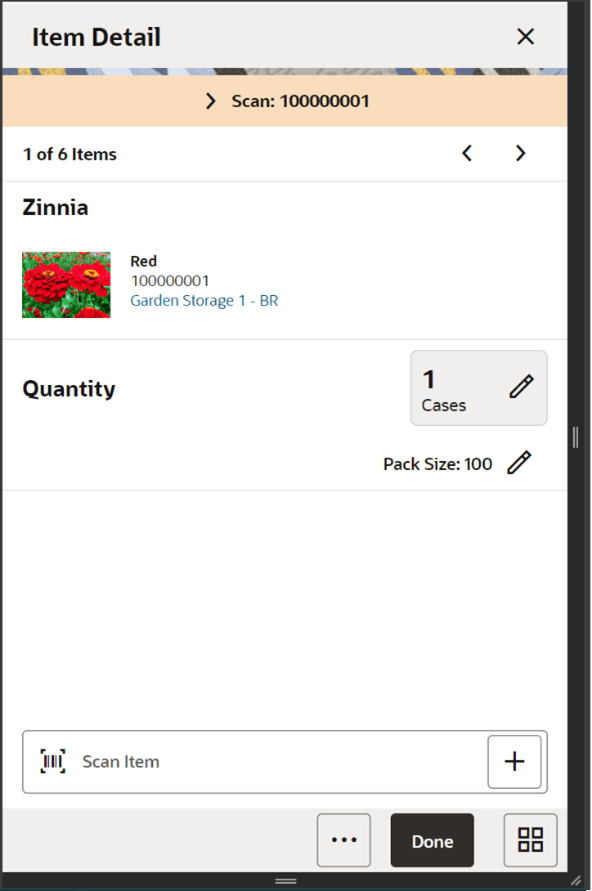This screenshot has width=592, height=891.
Task: Click the plus icon to add an item
Action: coord(514,761)
